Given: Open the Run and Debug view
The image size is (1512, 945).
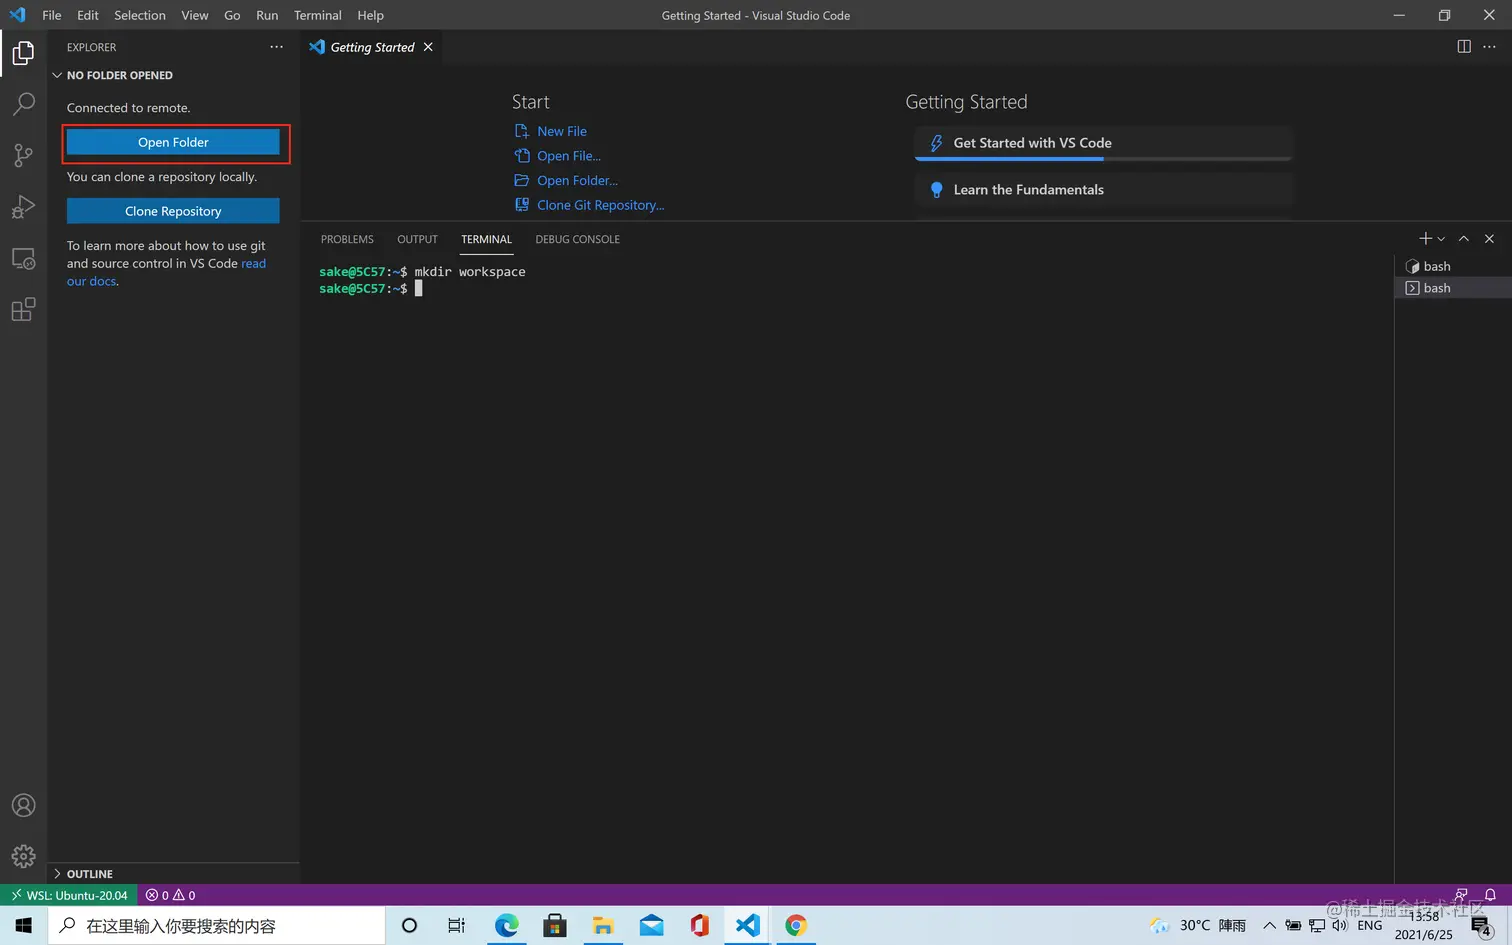Looking at the screenshot, I should click(x=23, y=207).
